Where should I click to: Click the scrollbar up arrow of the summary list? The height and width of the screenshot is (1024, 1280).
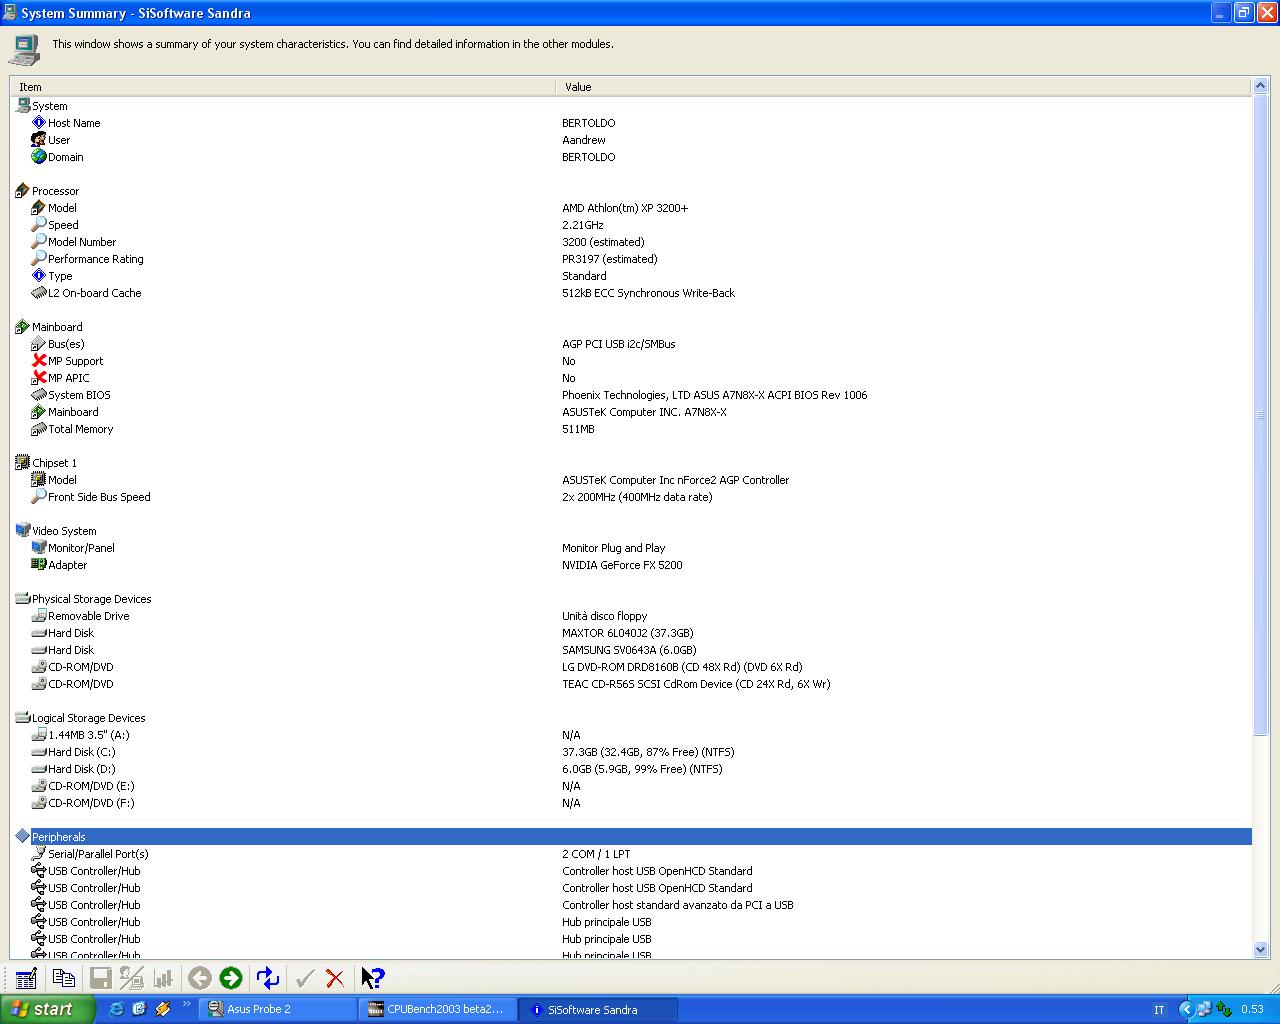point(1260,86)
